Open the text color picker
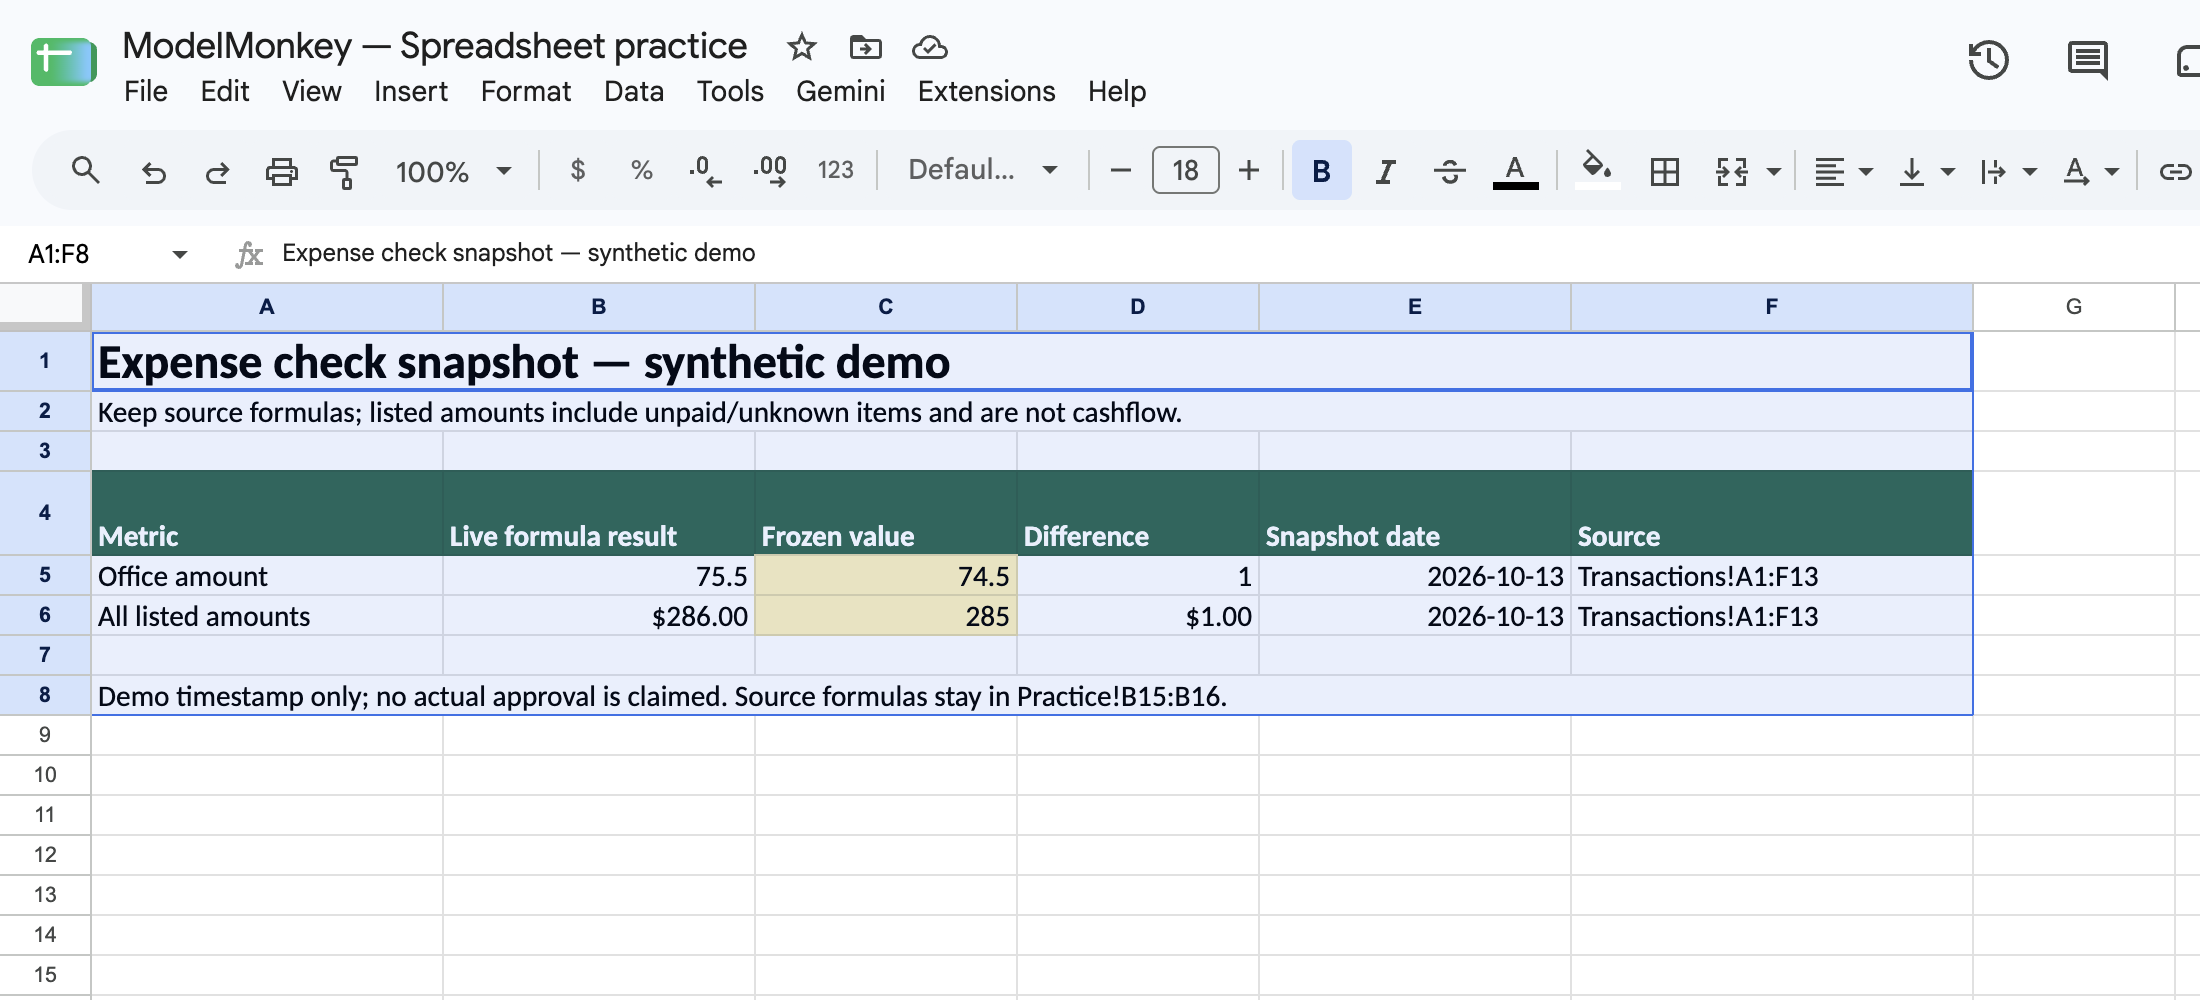This screenshot has width=2200, height=1000. click(1515, 172)
